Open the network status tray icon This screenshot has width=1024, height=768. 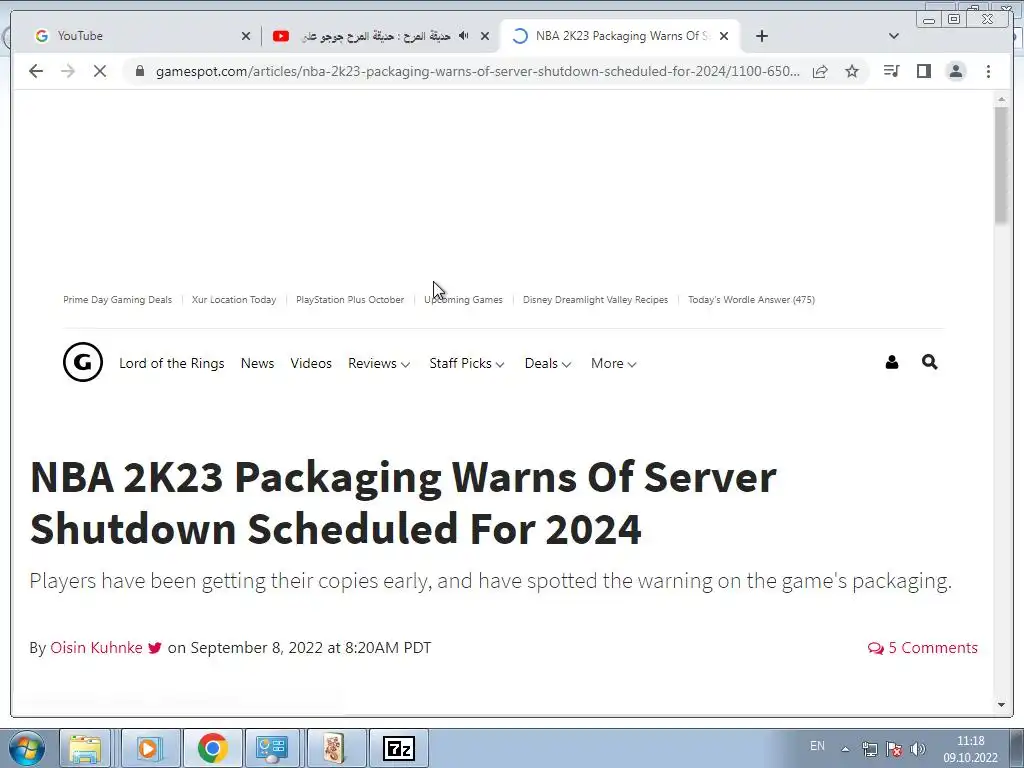coord(869,749)
